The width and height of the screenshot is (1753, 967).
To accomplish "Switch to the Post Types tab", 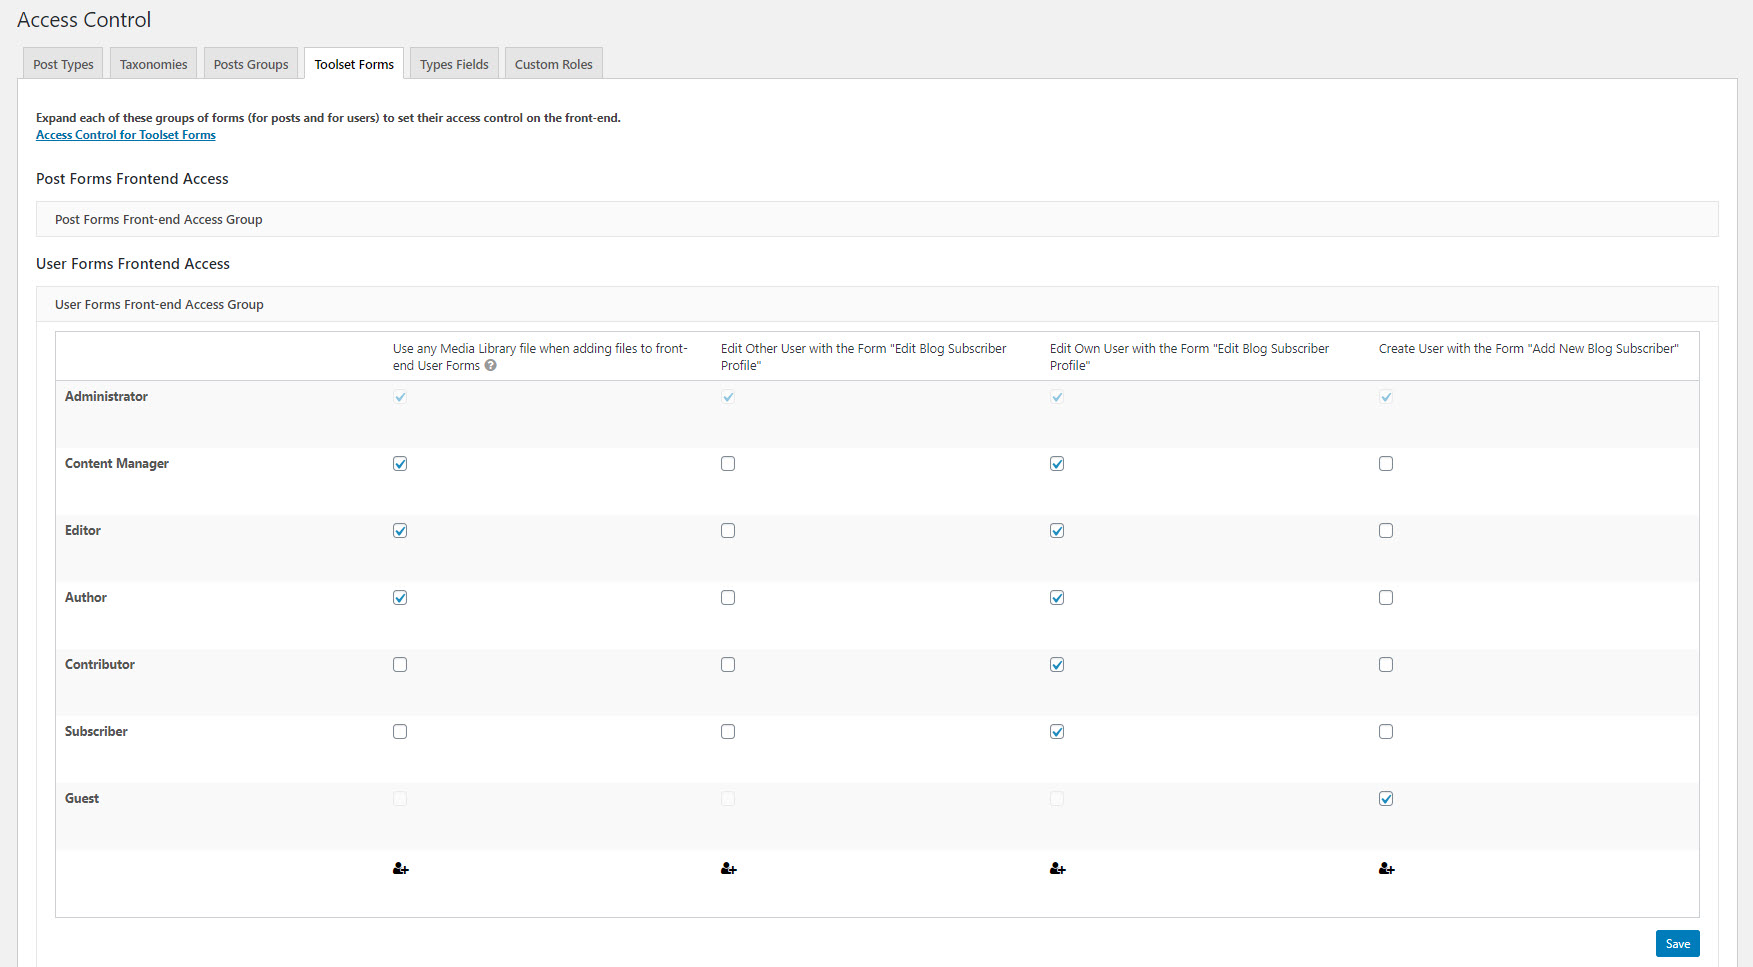I will pos(62,63).
